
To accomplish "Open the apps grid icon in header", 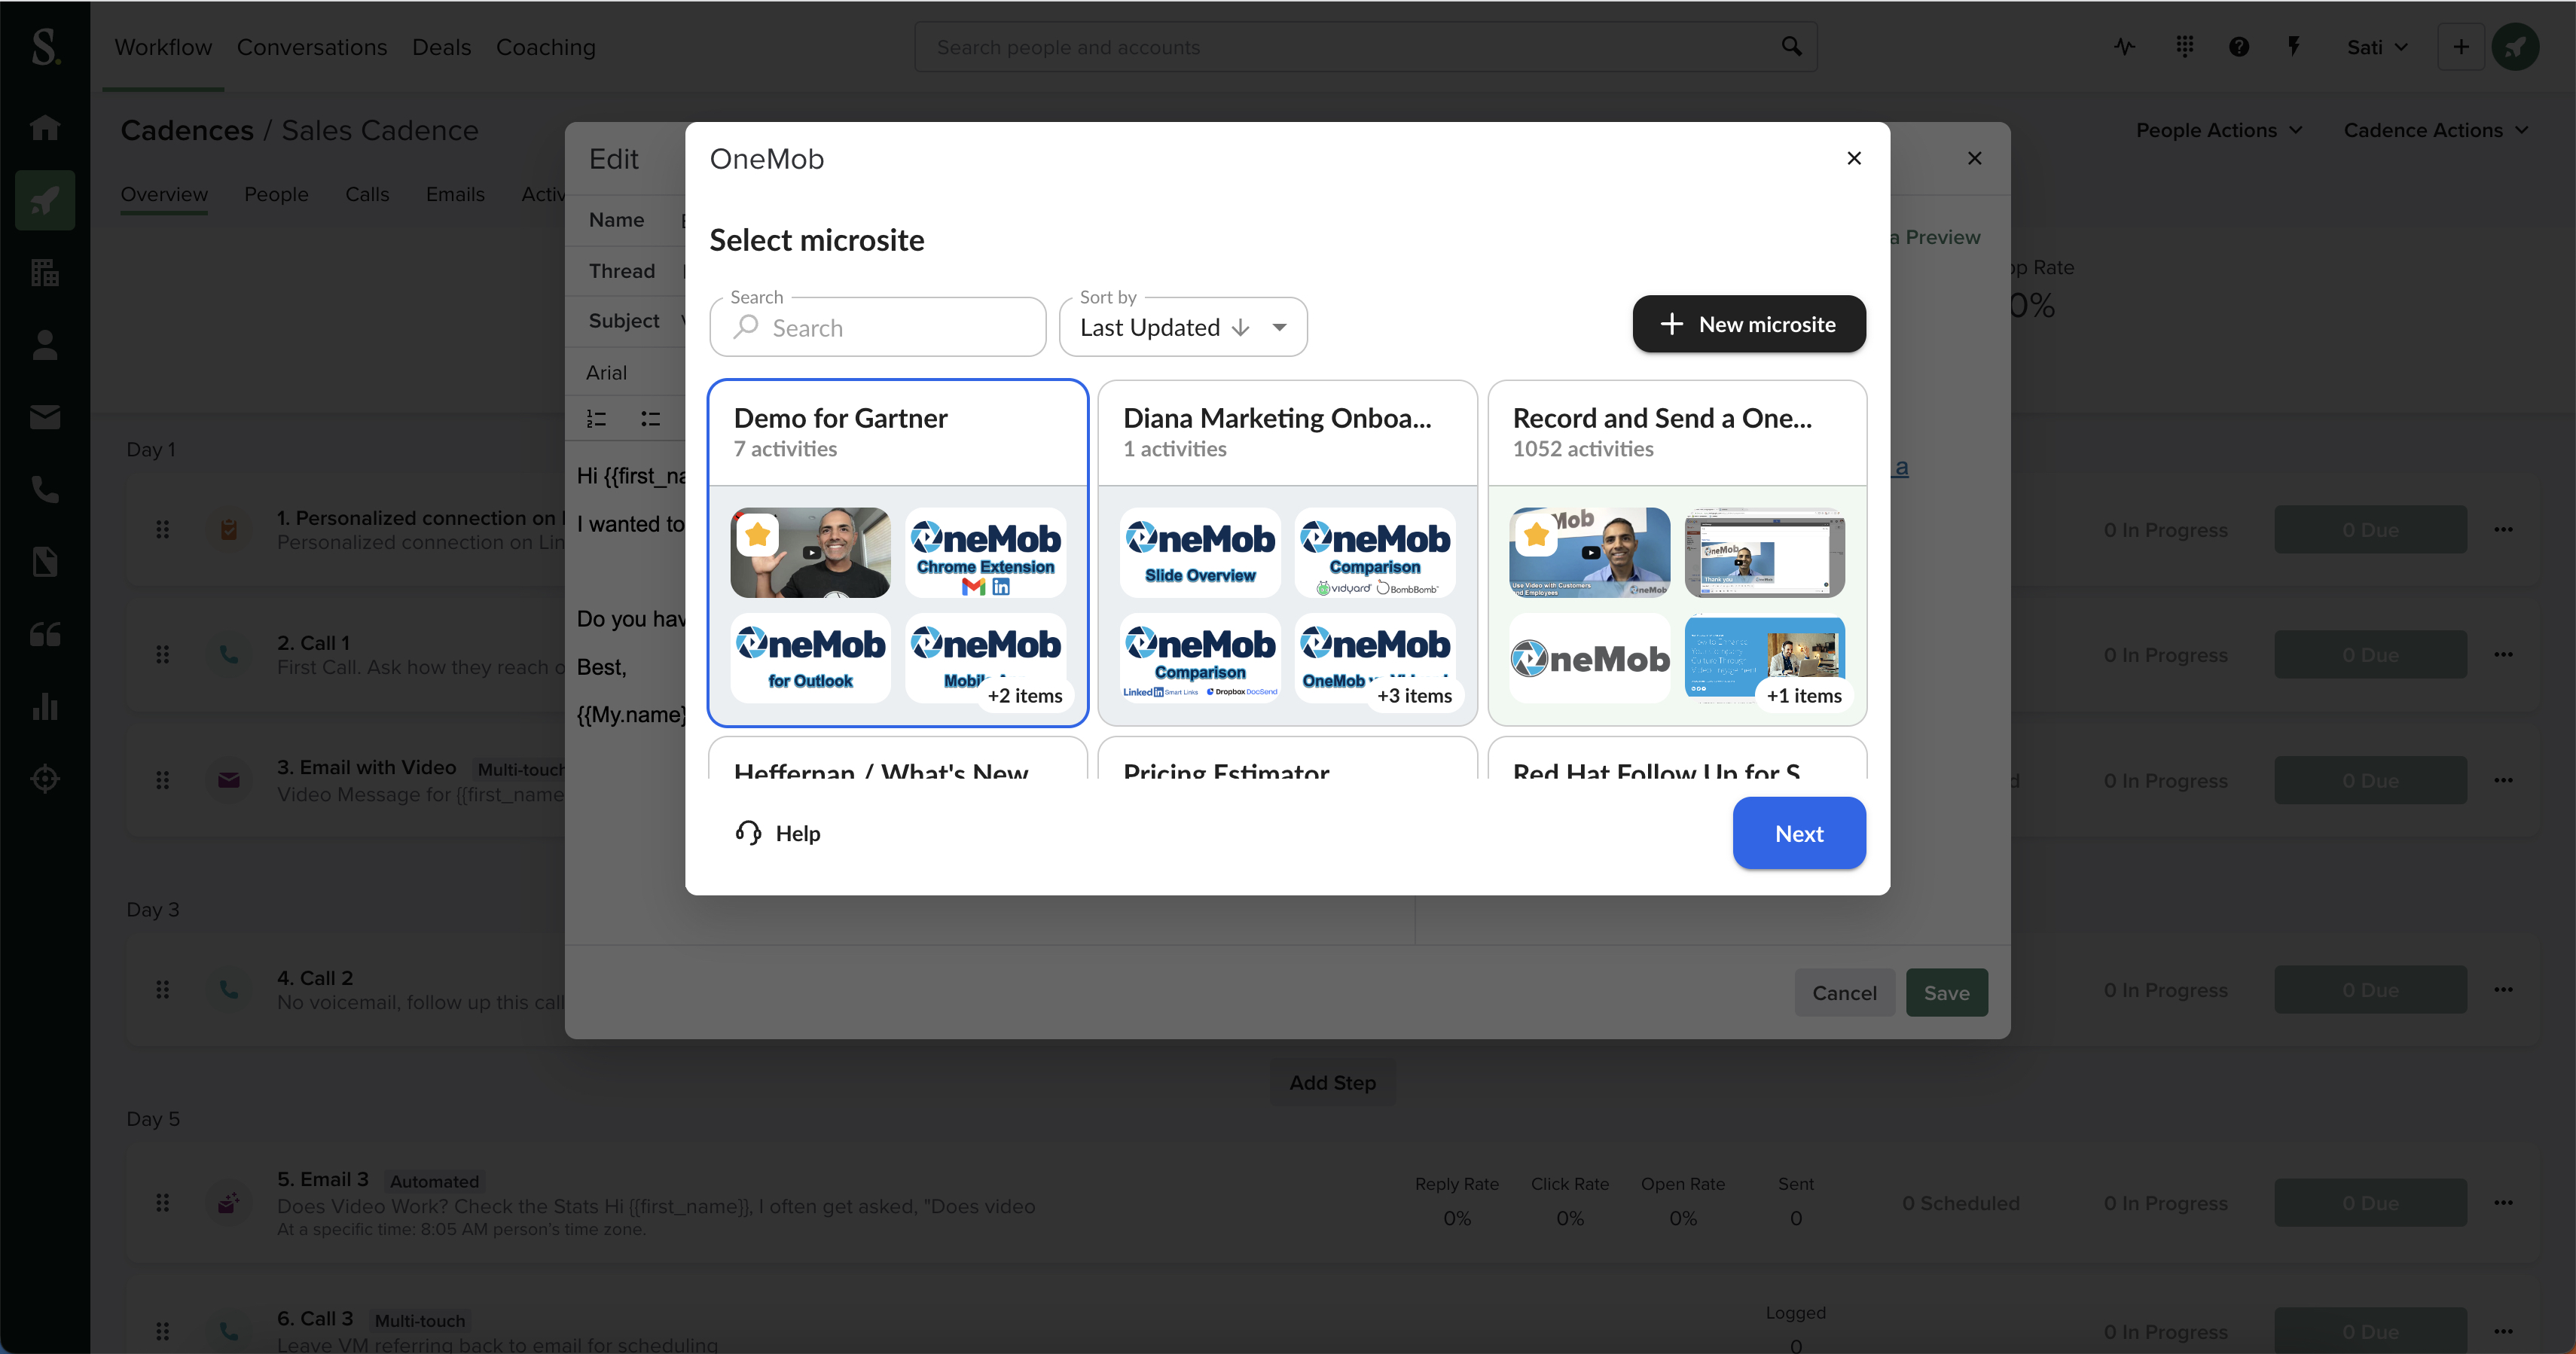I will 2184,47.
